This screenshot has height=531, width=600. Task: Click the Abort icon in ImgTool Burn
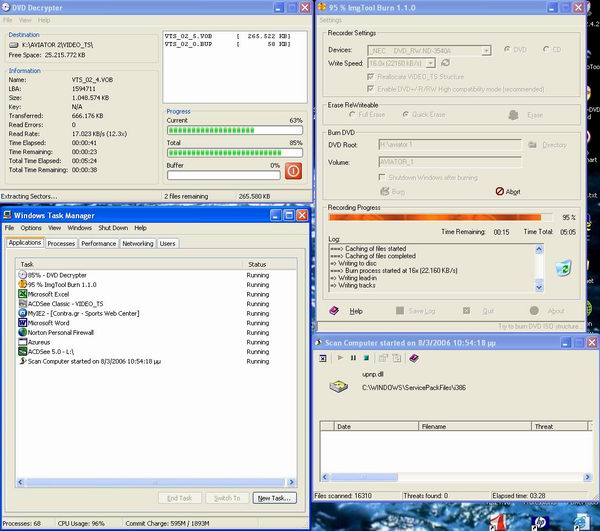499,191
